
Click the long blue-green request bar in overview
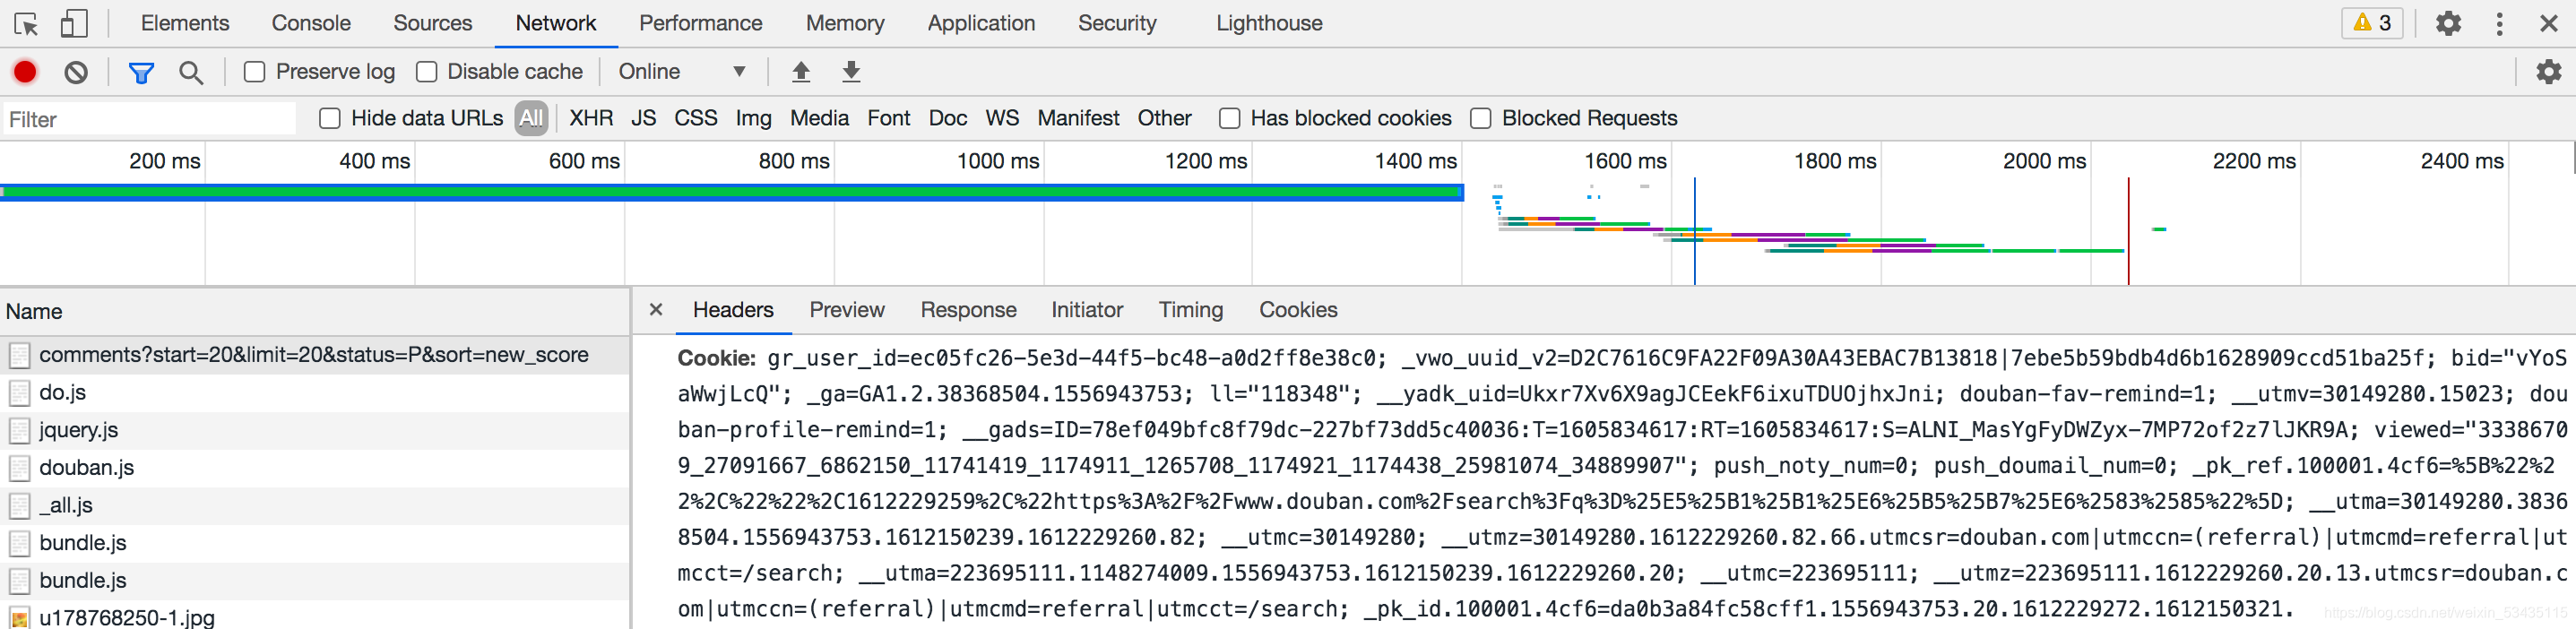[732, 192]
